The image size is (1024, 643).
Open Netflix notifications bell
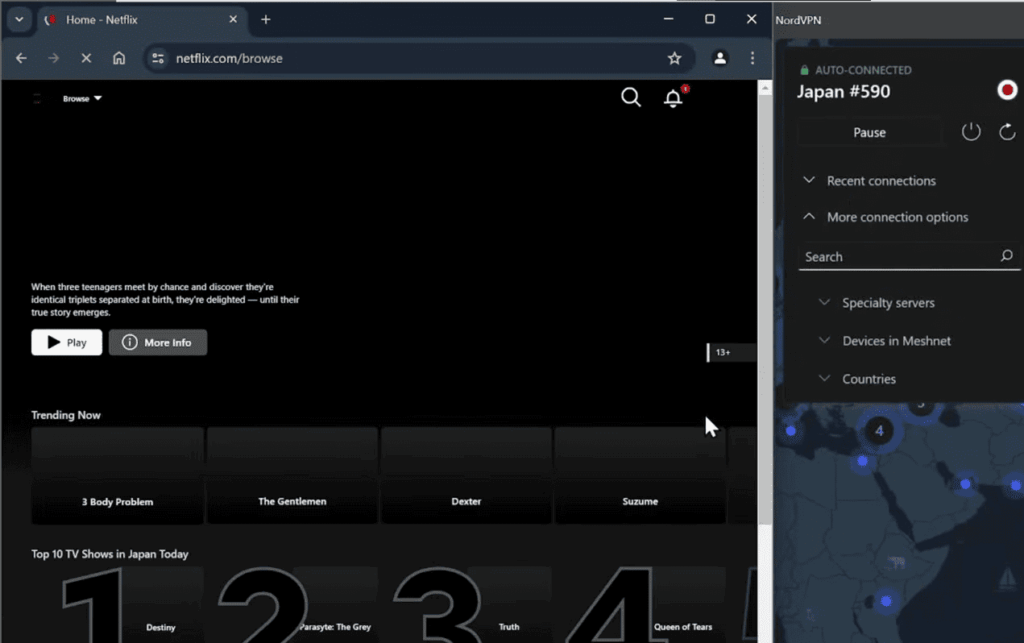point(673,97)
